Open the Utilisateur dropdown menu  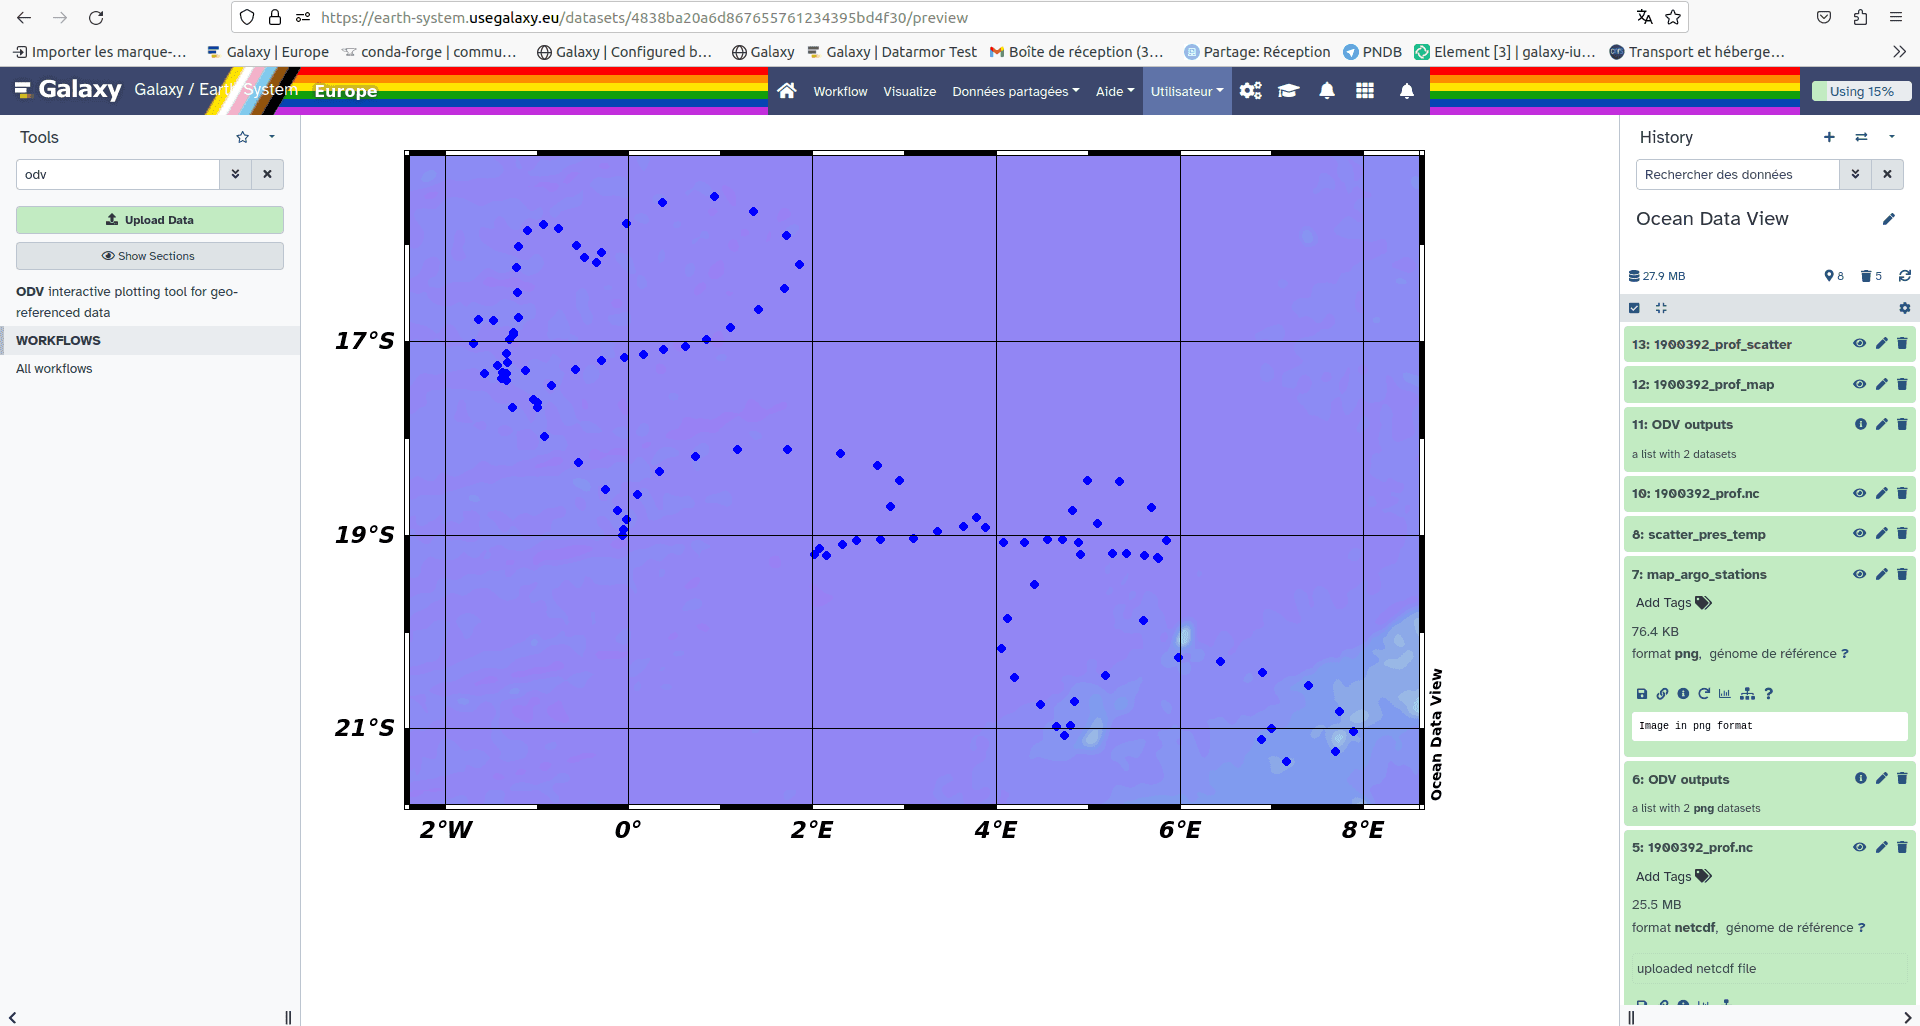(1186, 91)
